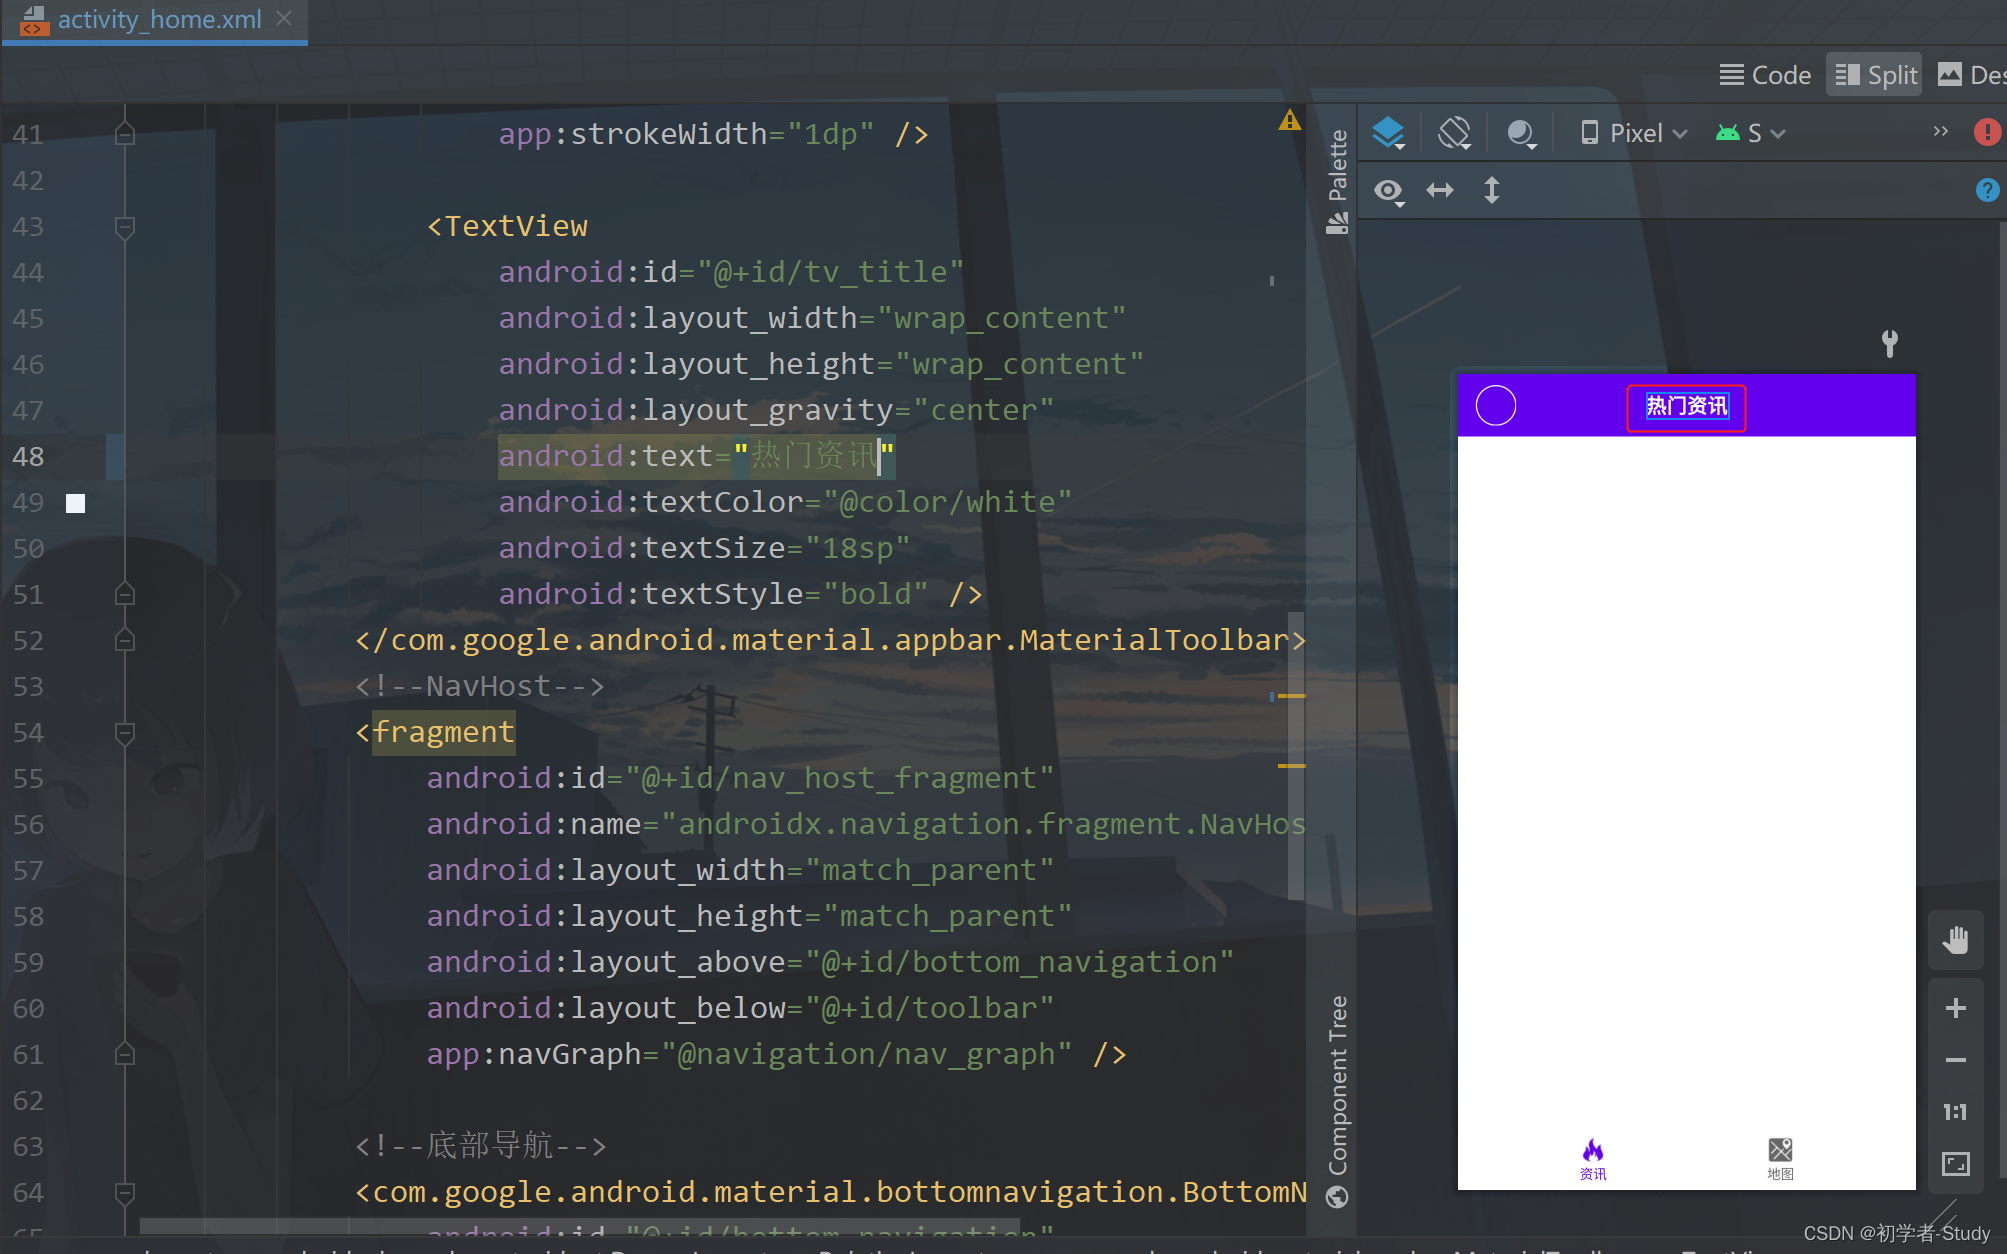
Task: Open the Pixel device dropdown
Action: point(1634,133)
